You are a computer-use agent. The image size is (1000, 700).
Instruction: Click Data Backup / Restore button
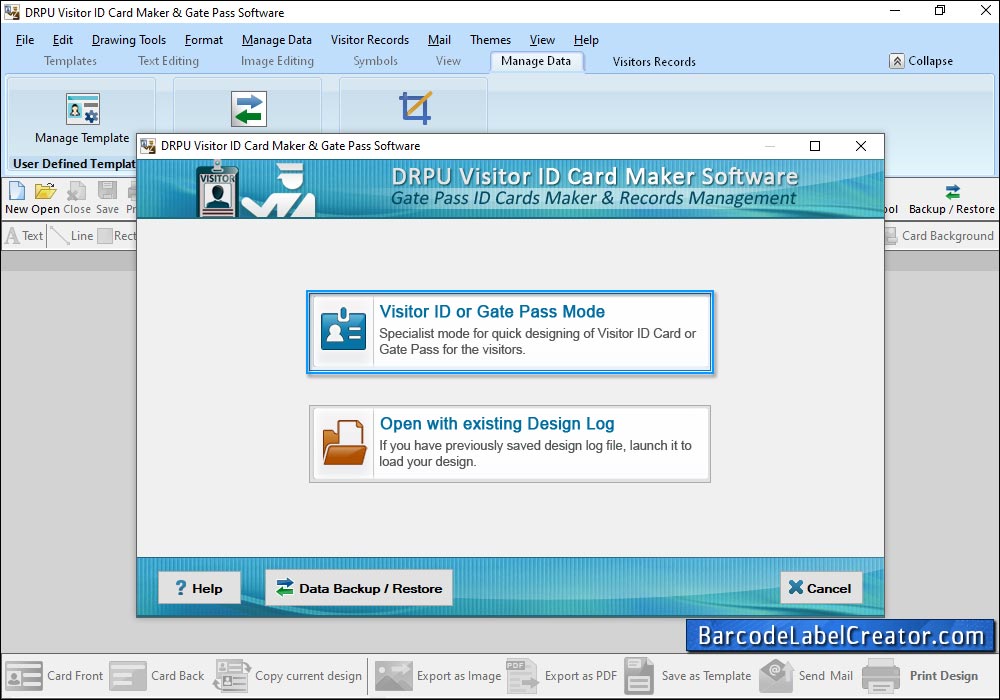(x=359, y=588)
